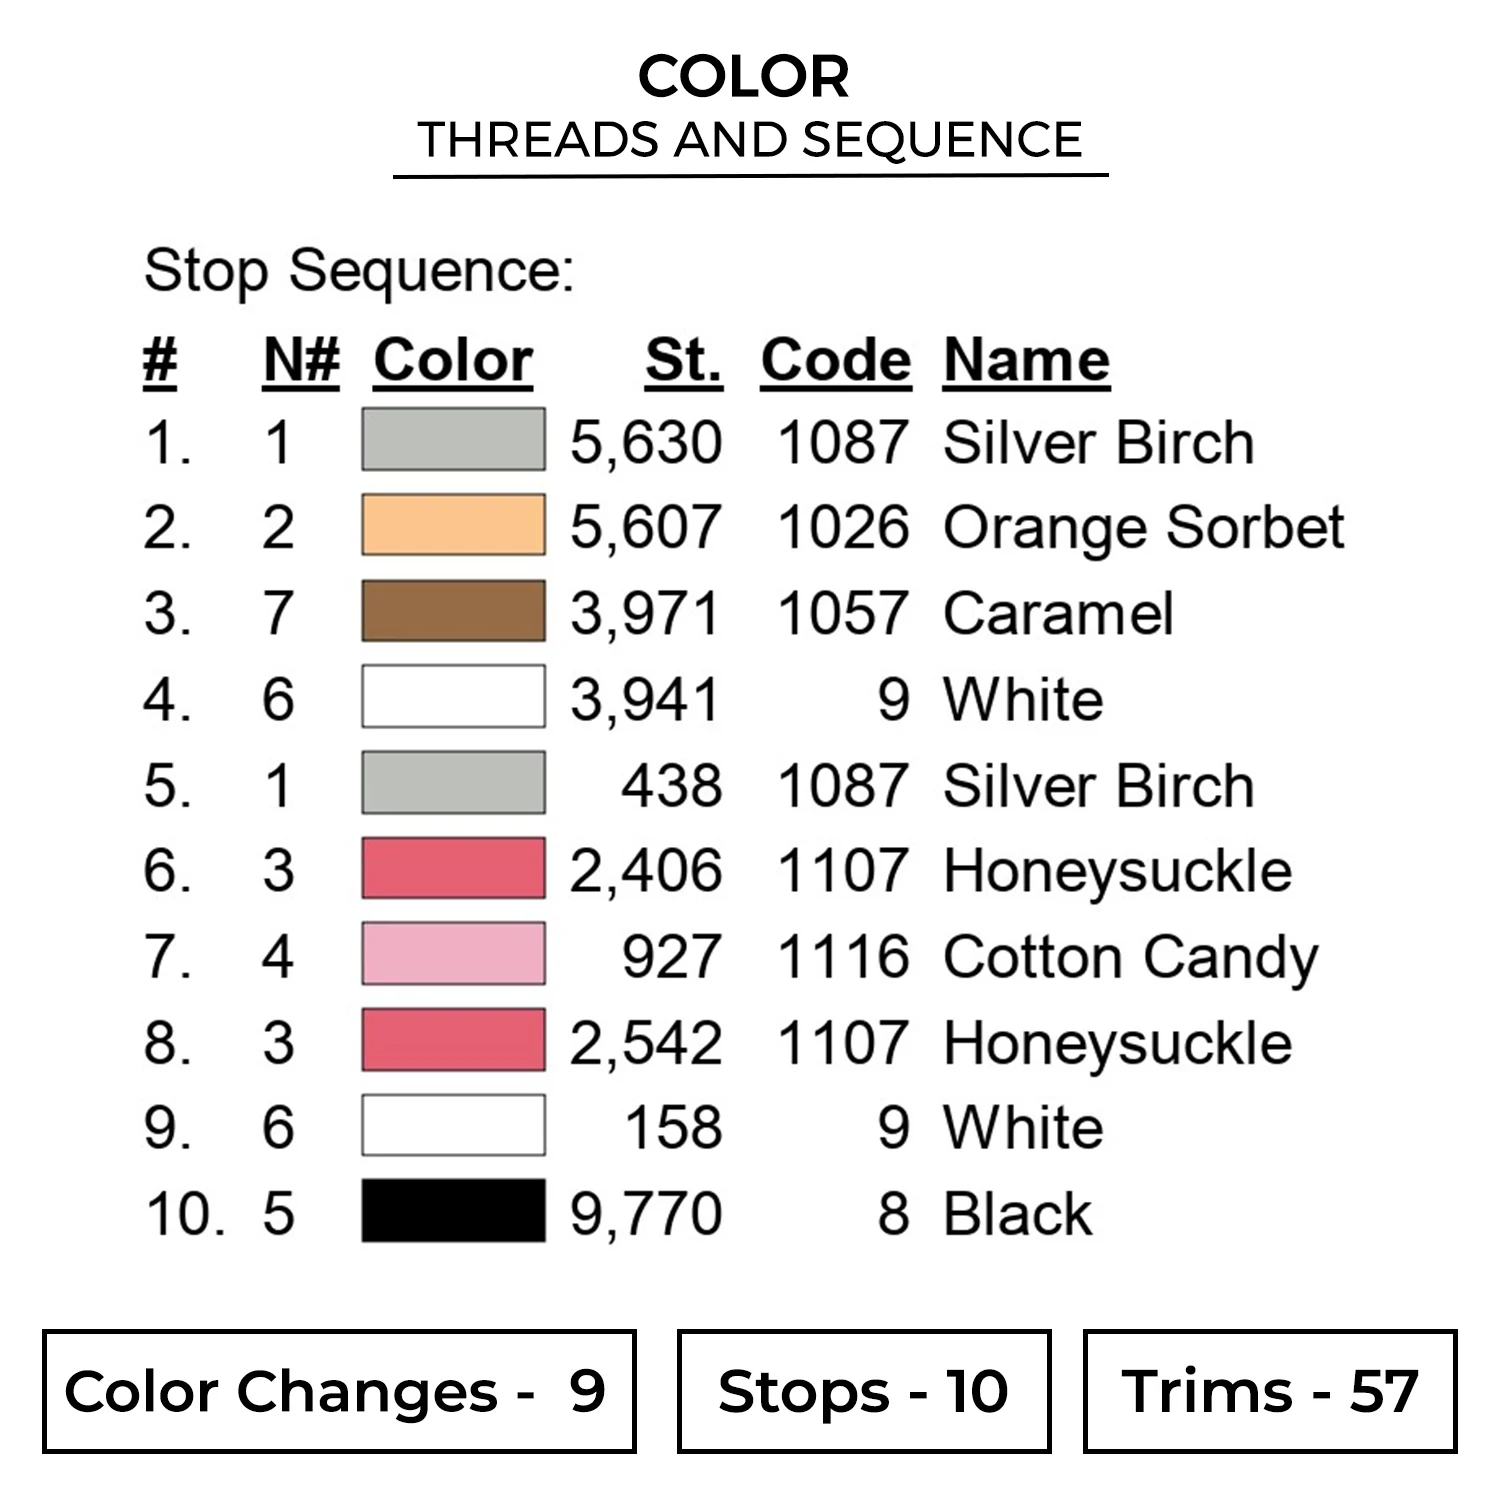
Task: Pick the White swatch in row 4
Action: click(x=453, y=697)
